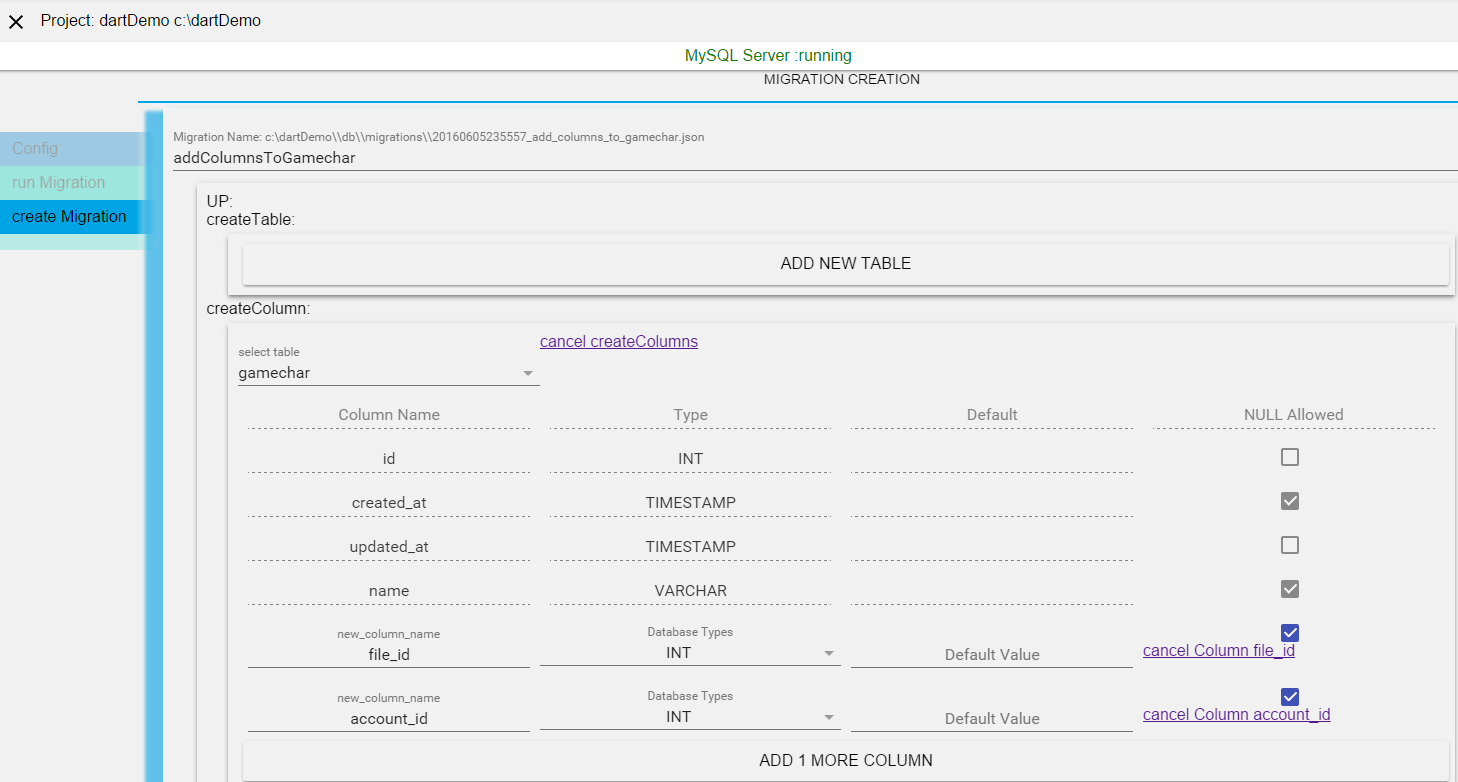Toggle NULL Allowed checkbox for name row
Image resolution: width=1458 pixels, height=782 pixels.
click(x=1290, y=589)
